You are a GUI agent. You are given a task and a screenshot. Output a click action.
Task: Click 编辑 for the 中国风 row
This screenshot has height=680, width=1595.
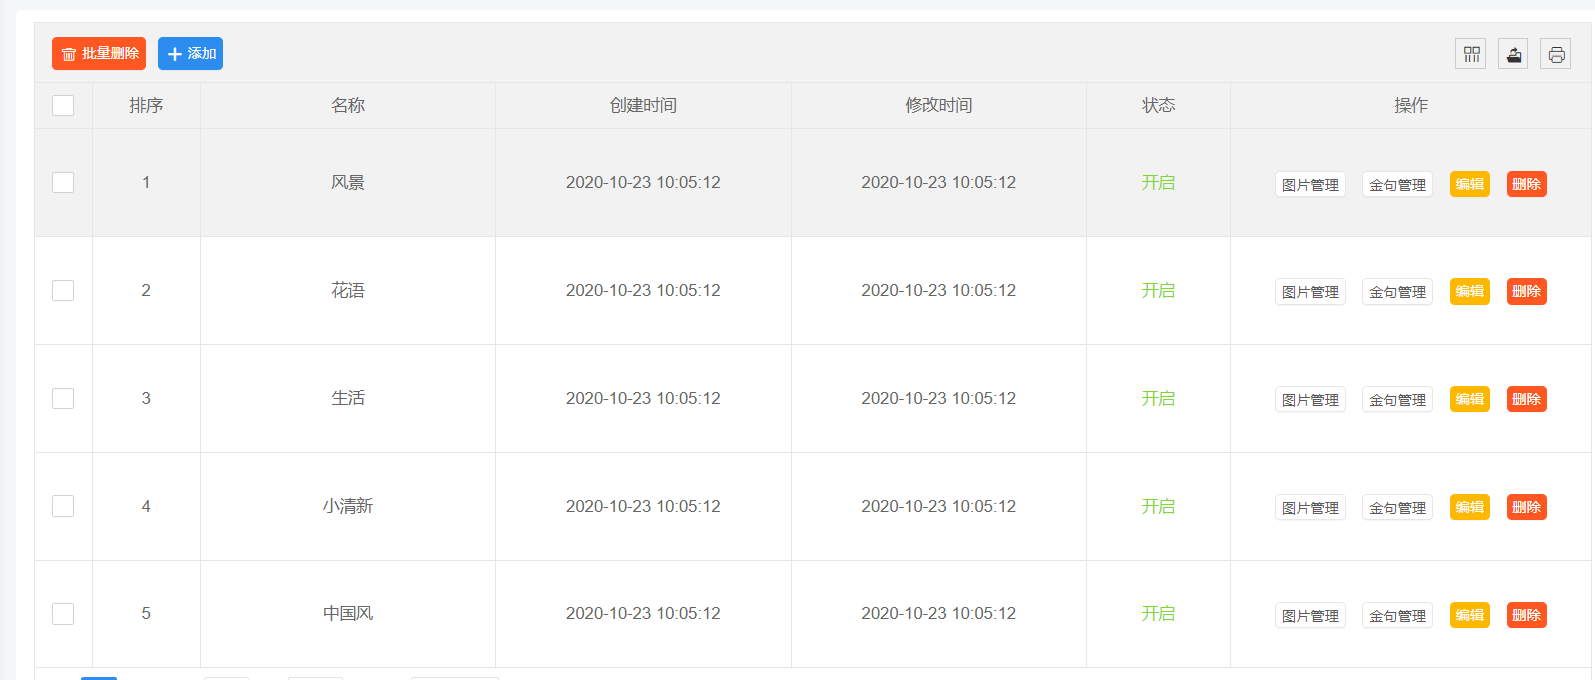coord(1469,615)
